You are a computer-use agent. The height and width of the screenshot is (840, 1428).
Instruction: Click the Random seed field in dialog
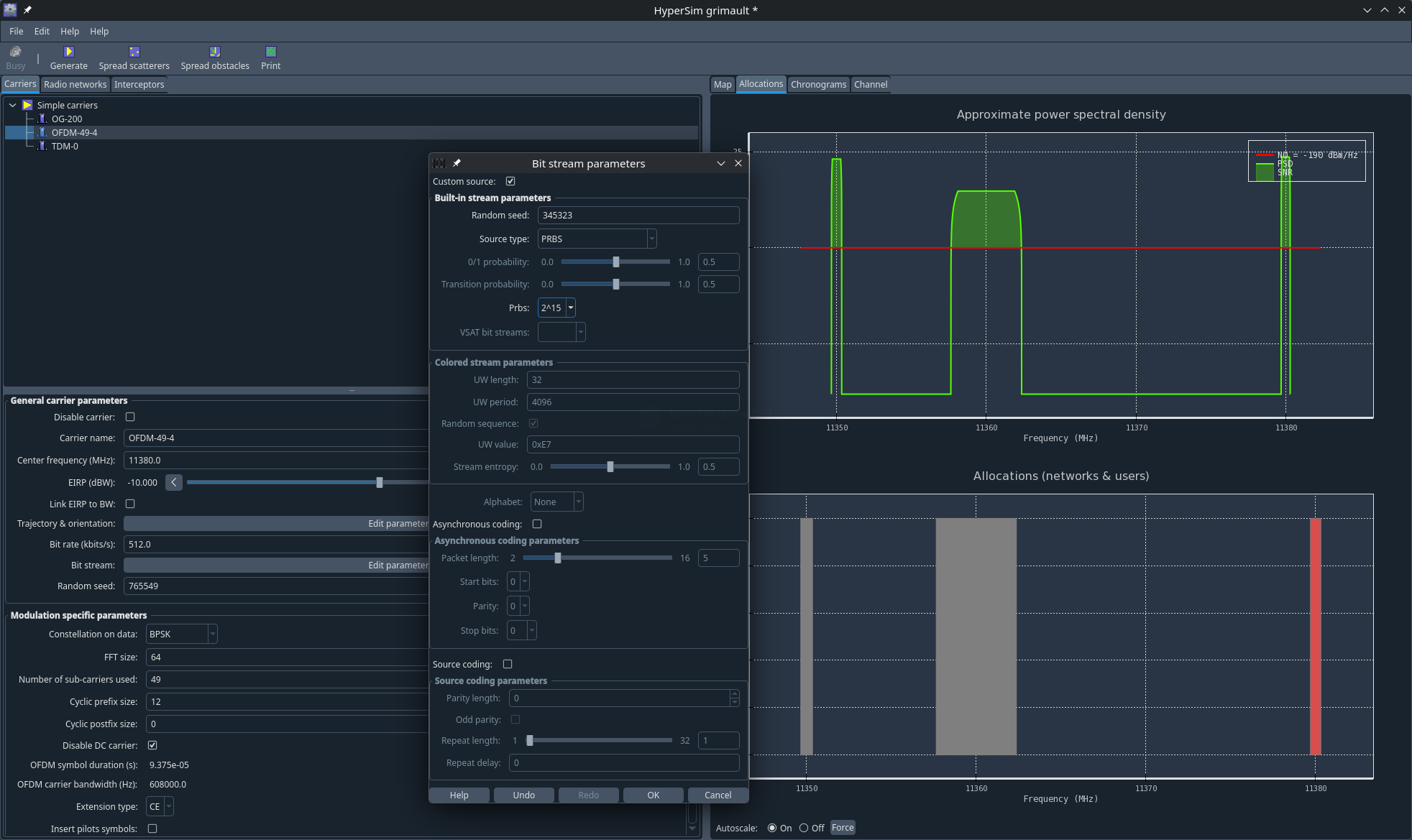638,215
